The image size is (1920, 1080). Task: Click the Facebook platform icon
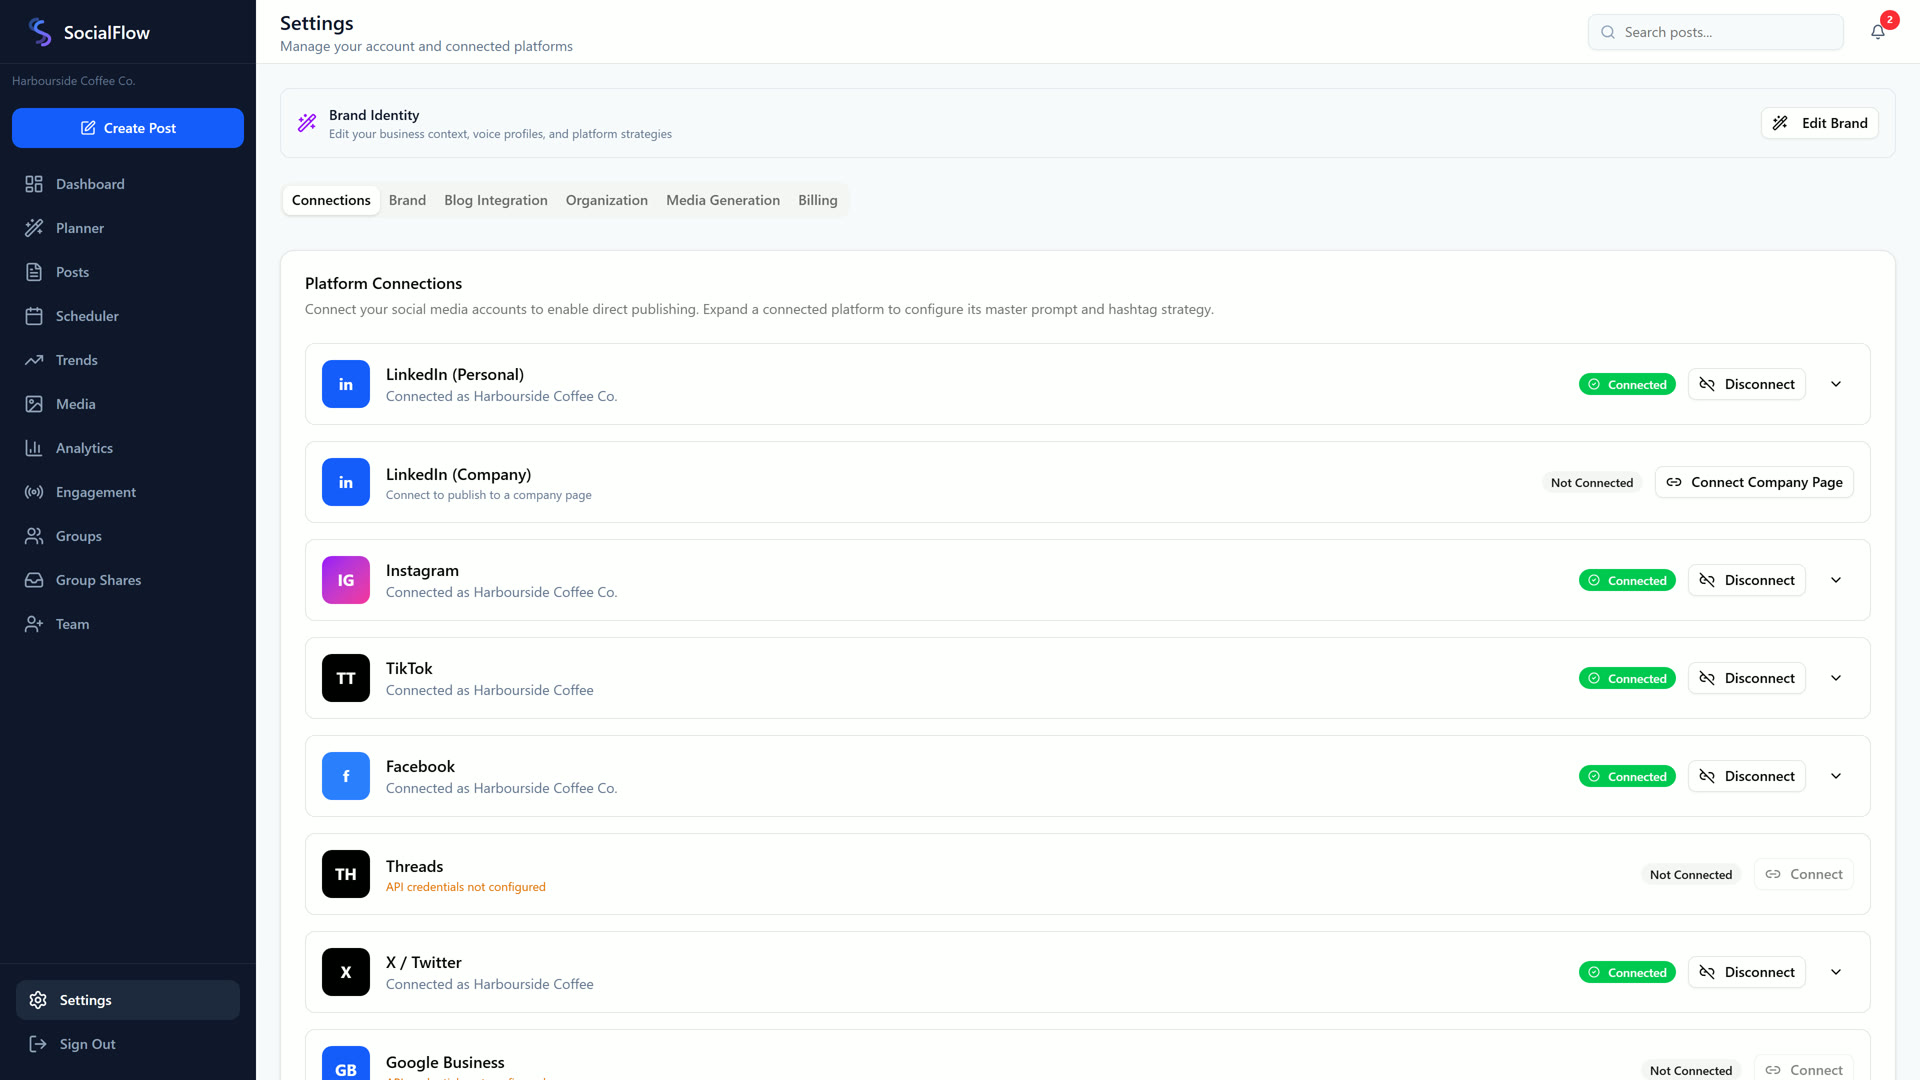346,776
